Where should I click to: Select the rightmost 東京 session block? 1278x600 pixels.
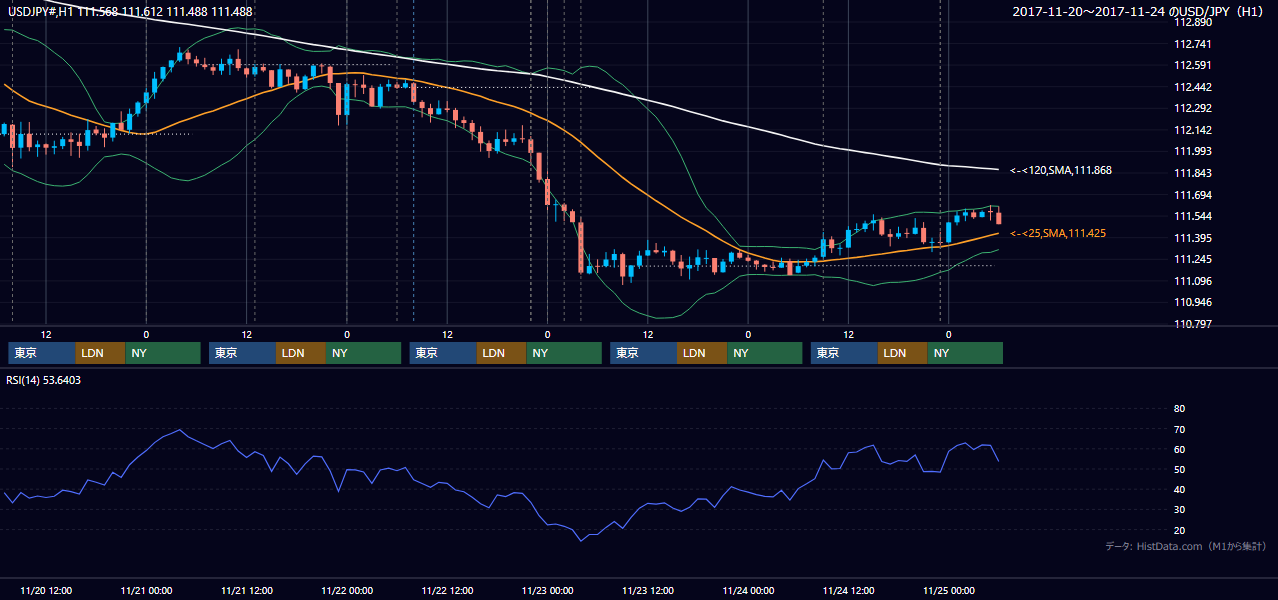pos(845,353)
